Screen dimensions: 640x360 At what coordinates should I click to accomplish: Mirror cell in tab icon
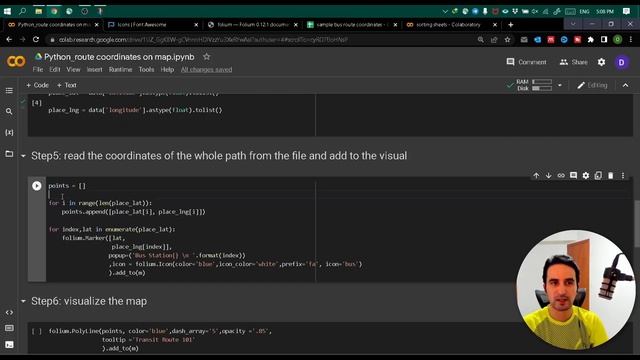coord(598,176)
